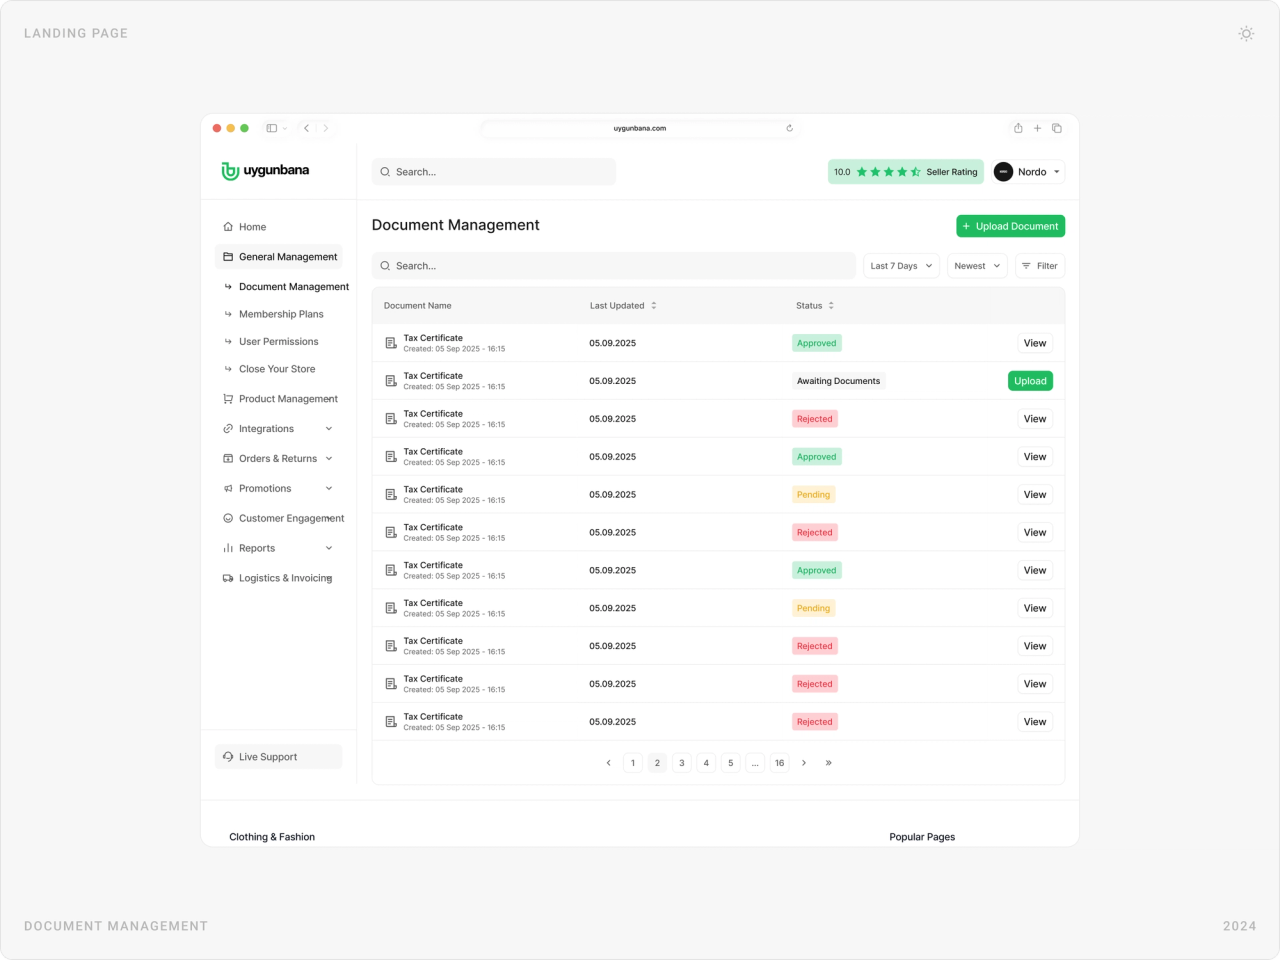Expand Orders & Returns chevron
1280x960 pixels.
[x=329, y=459]
